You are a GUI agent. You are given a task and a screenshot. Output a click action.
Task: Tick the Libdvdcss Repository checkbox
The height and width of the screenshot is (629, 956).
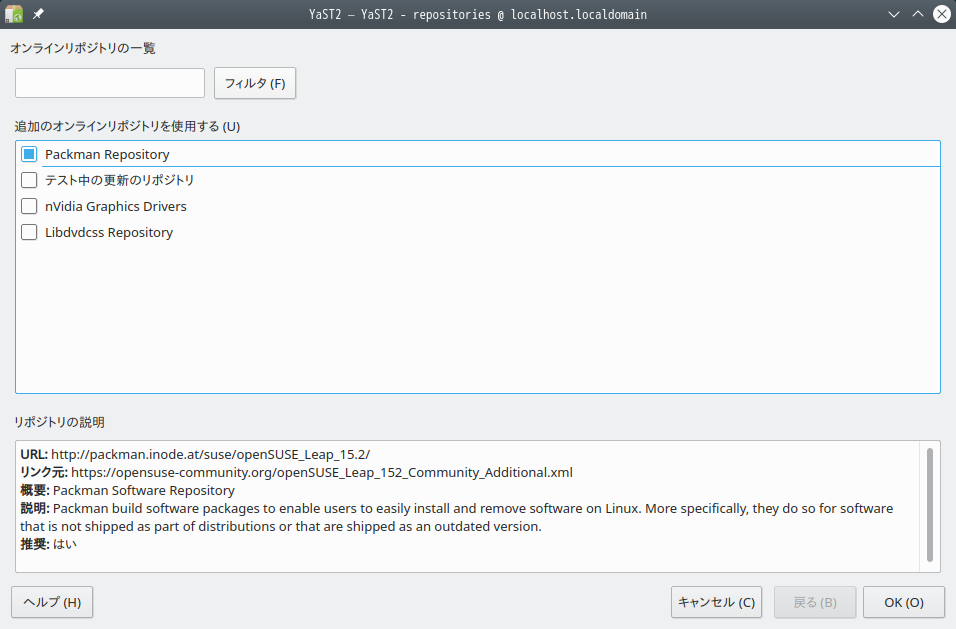[29, 232]
